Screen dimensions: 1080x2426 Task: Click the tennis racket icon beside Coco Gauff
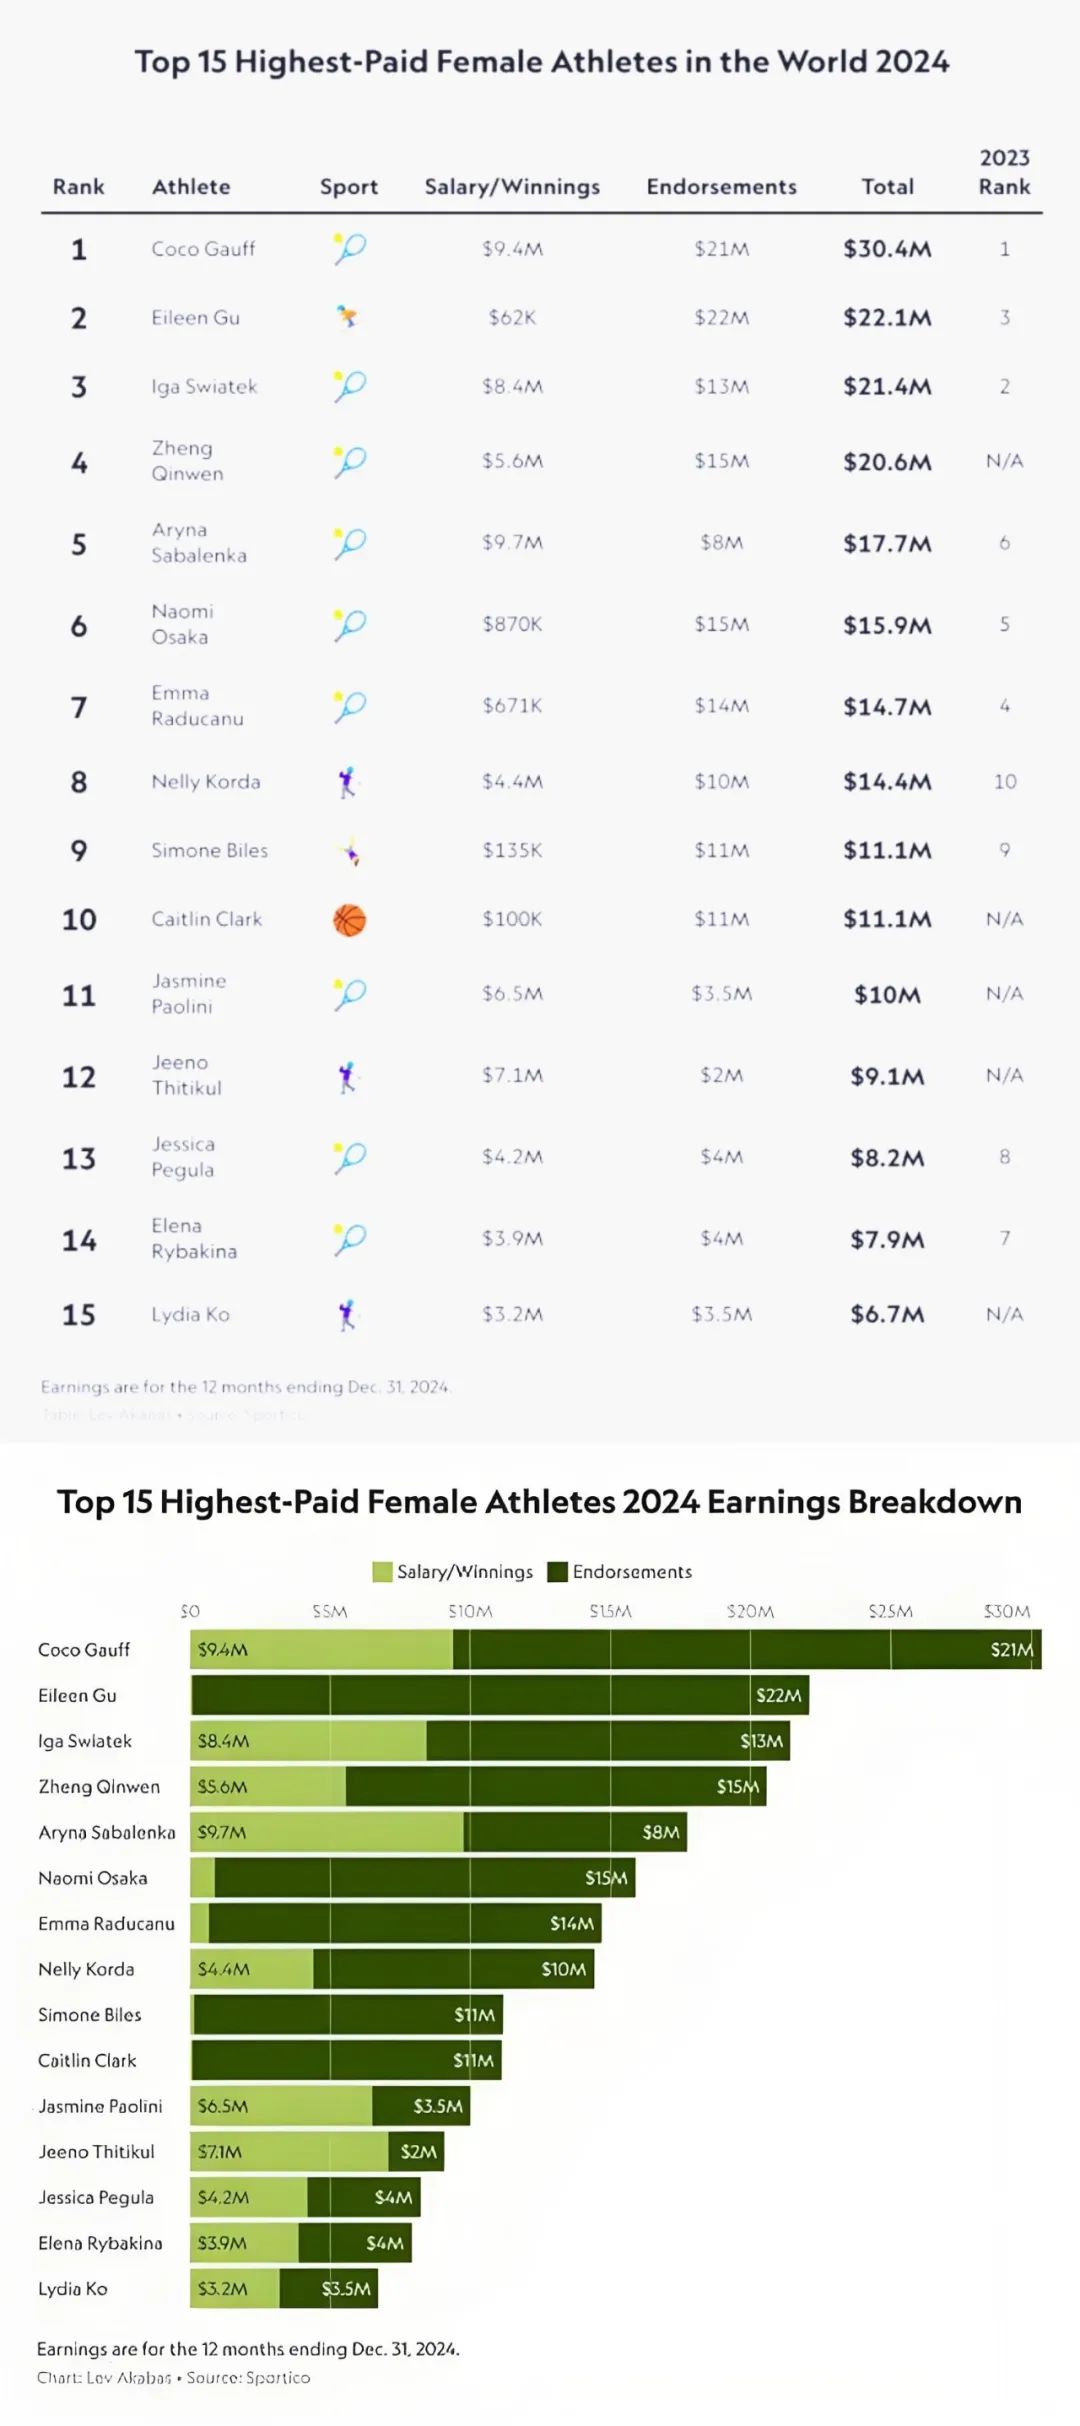click(350, 248)
